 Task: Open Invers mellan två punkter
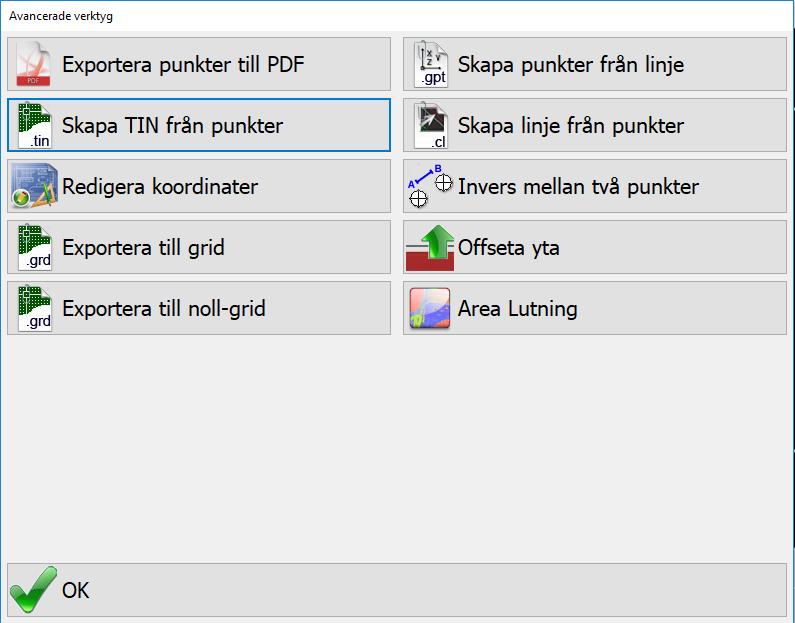(x=578, y=187)
